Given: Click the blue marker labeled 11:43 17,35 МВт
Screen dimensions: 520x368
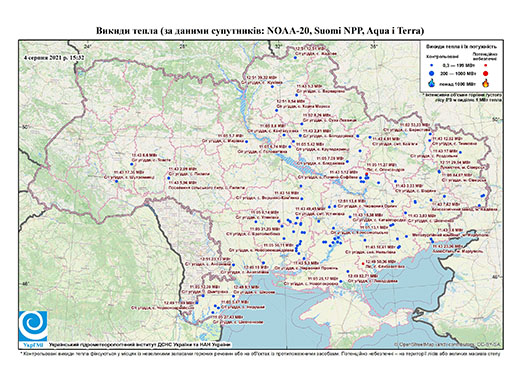Looking at the screenshot, I should pyautogui.click(x=117, y=181).
